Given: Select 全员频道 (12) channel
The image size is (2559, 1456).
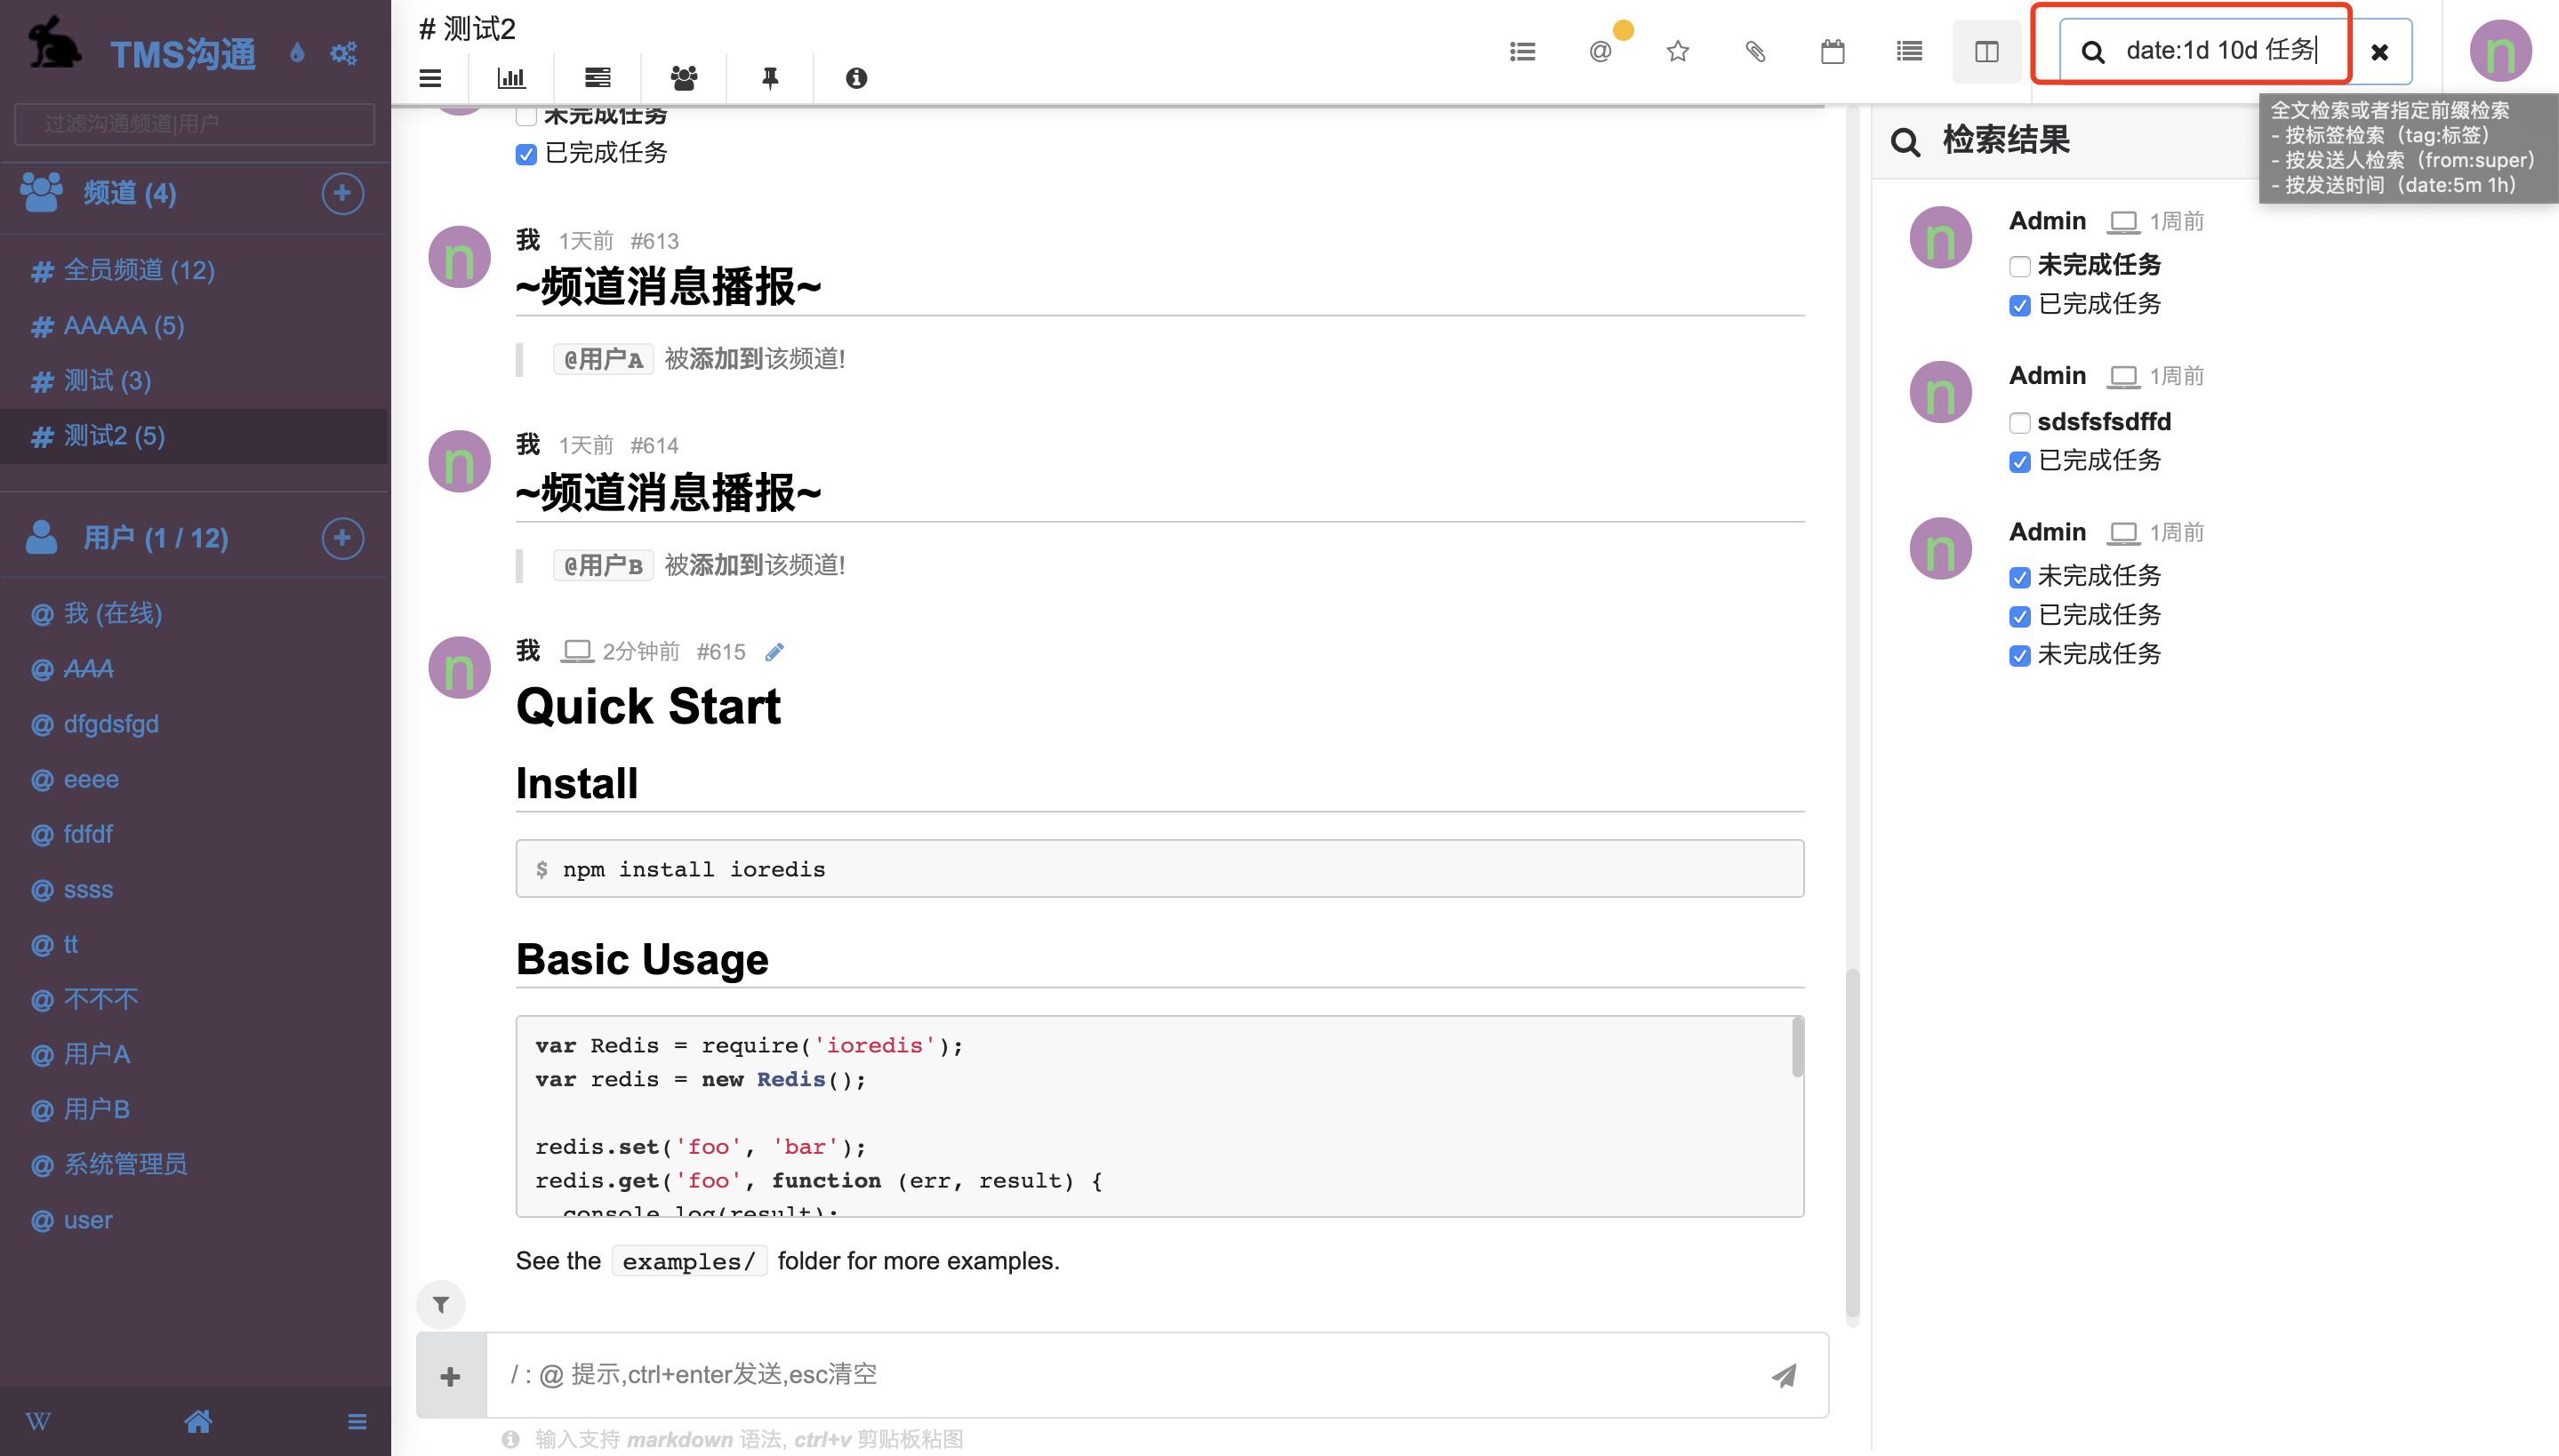Looking at the screenshot, I should click(x=194, y=270).
